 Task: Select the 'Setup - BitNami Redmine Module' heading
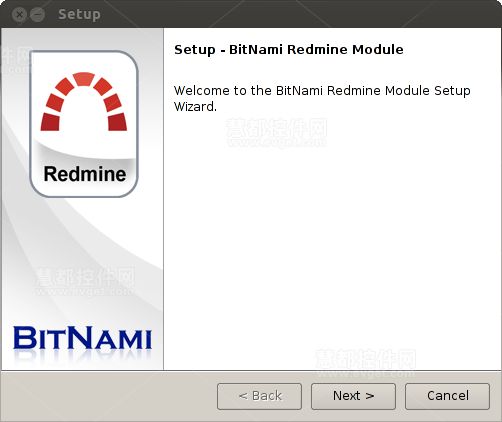[289, 50]
